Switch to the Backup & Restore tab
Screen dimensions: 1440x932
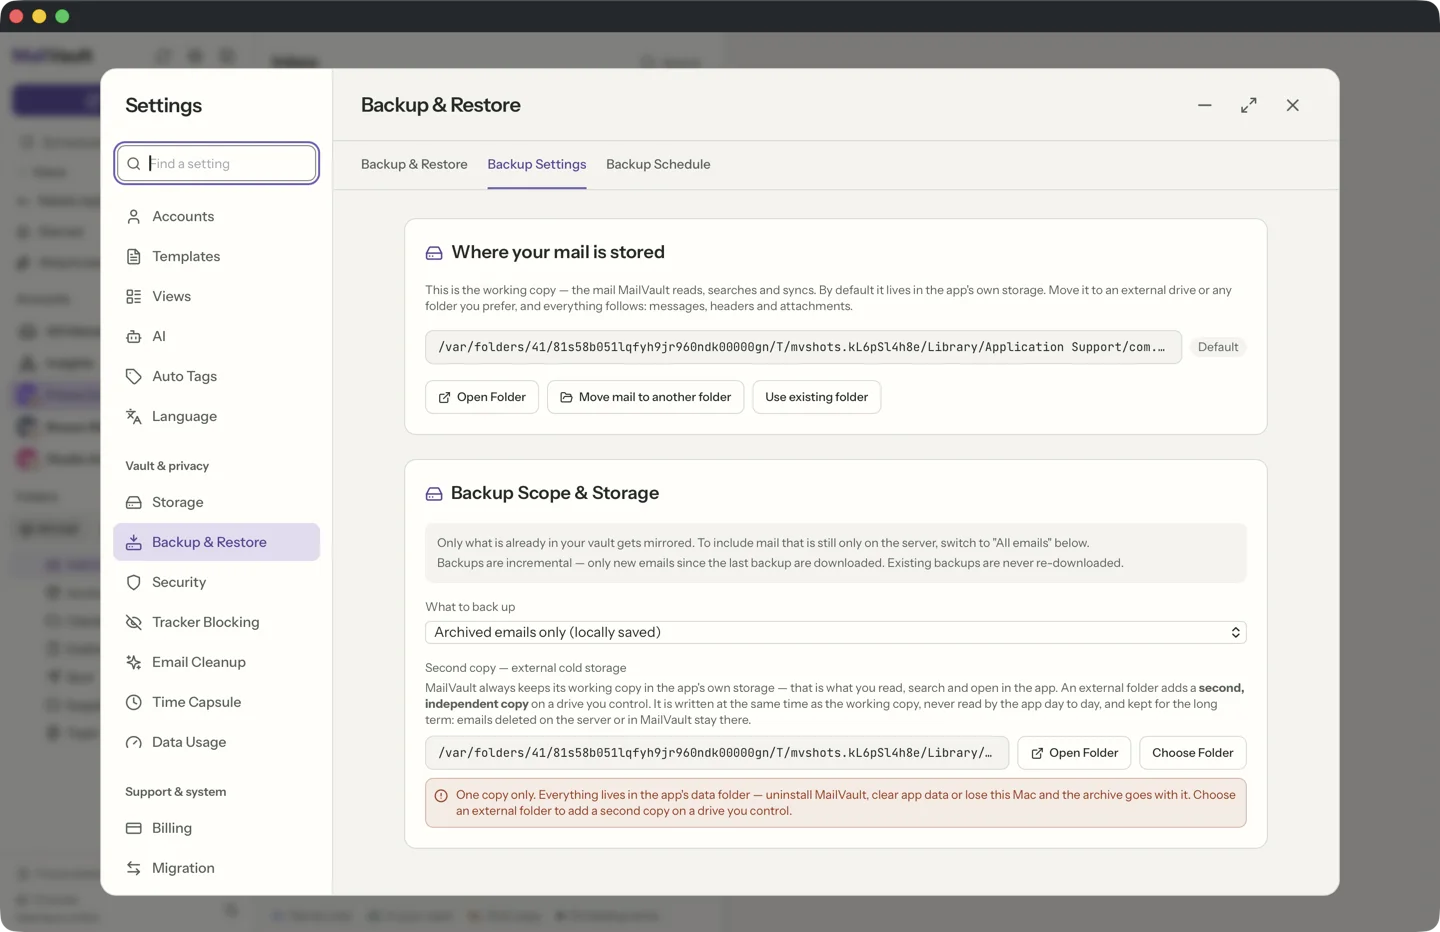point(414,164)
